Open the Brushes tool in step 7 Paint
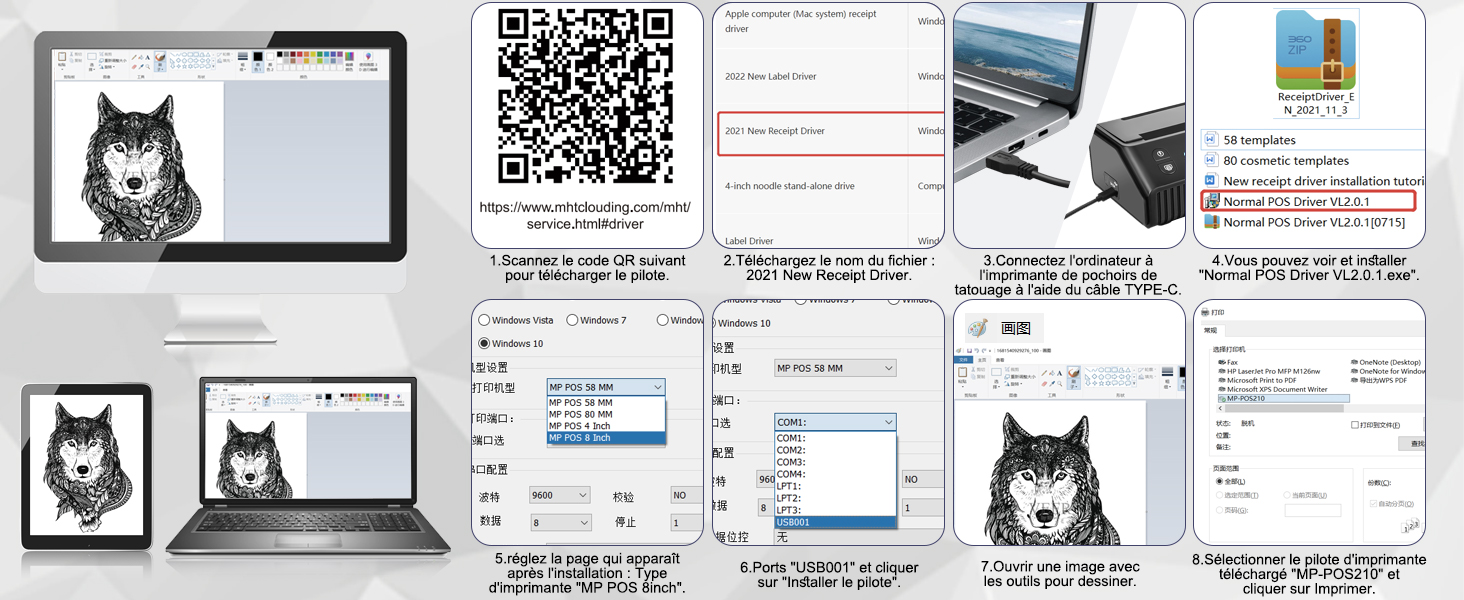The image size is (1464, 600). (1074, 379)
